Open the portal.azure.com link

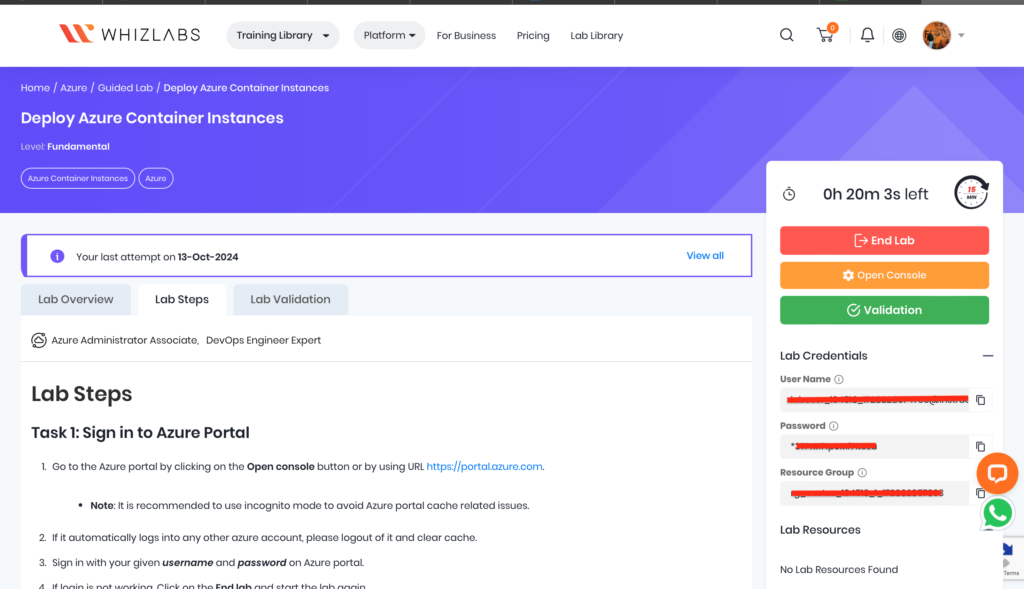[484, 466]
